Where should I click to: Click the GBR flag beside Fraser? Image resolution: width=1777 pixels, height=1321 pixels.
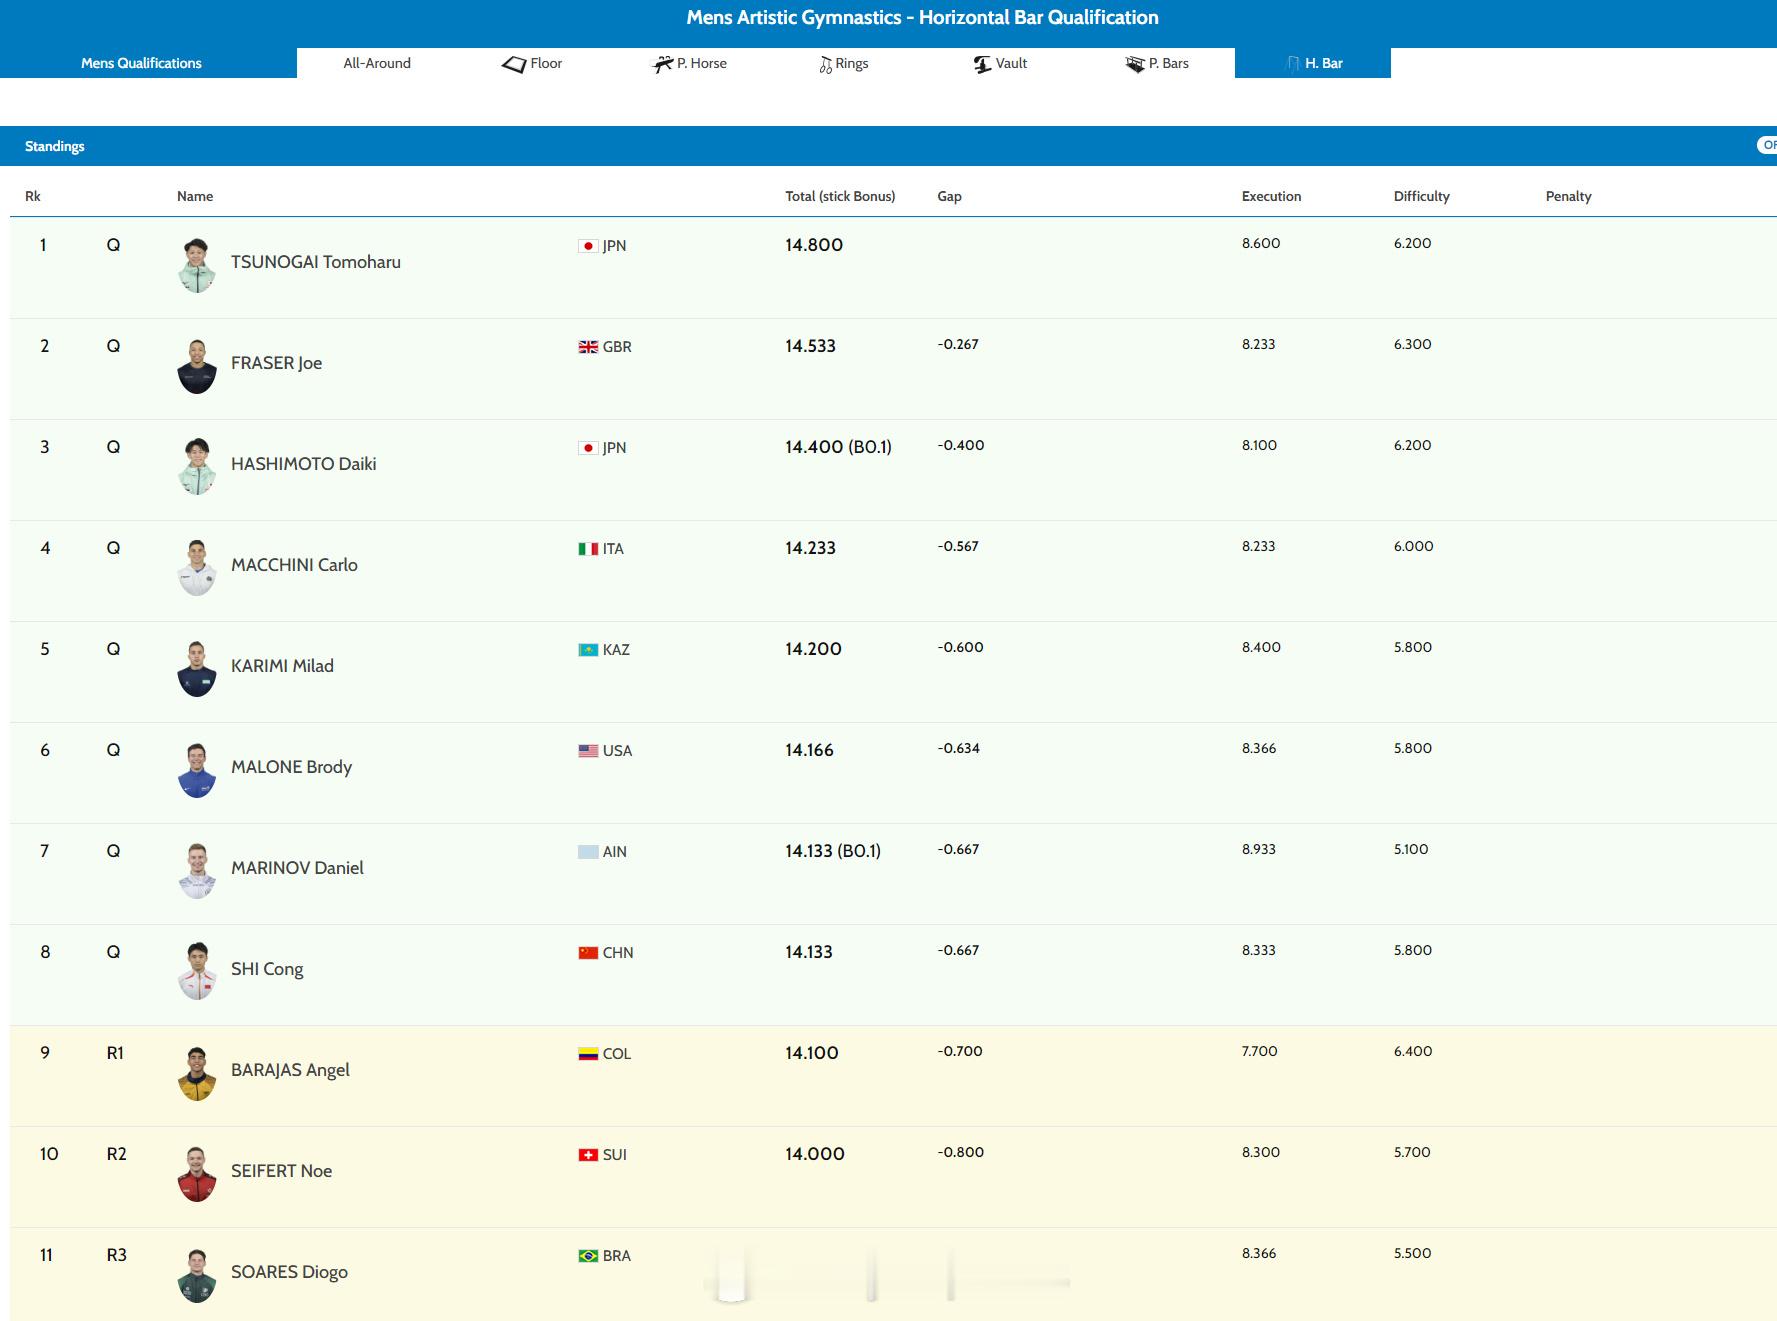pos(588,347)
